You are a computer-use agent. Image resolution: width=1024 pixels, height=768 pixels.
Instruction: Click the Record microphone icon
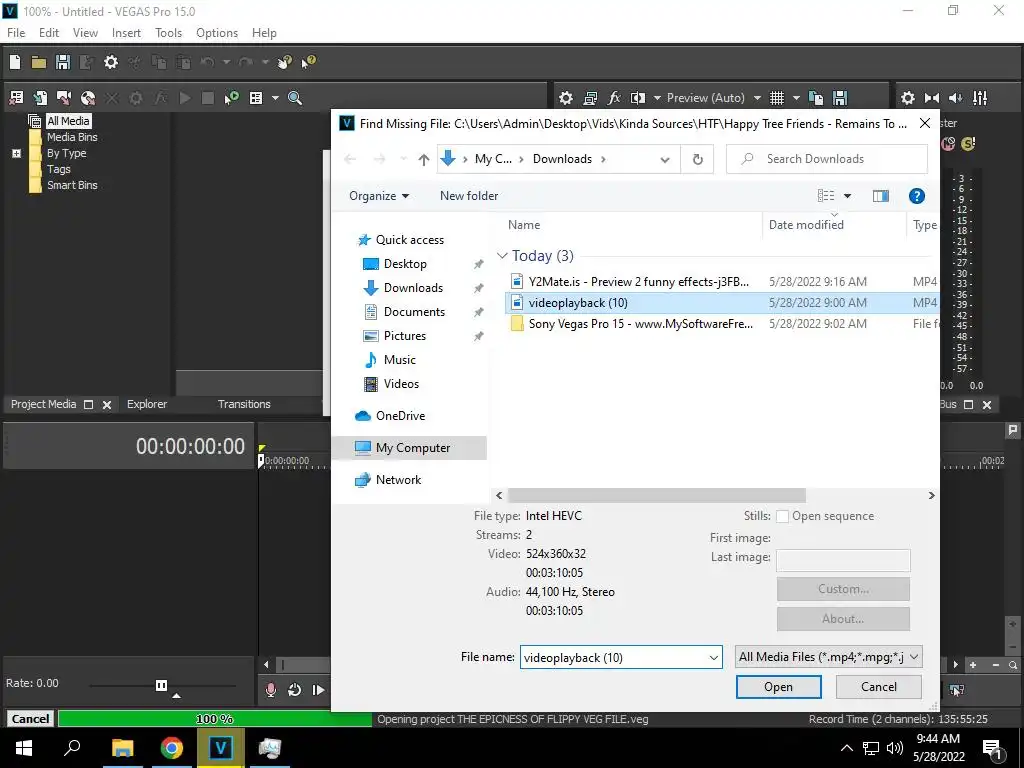point(271,690)
